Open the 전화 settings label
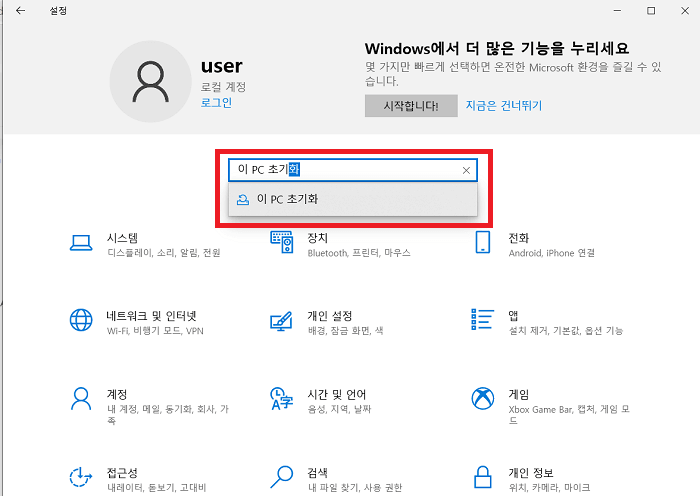The height and width of the screenshot is (496, 700). (518, 238)
